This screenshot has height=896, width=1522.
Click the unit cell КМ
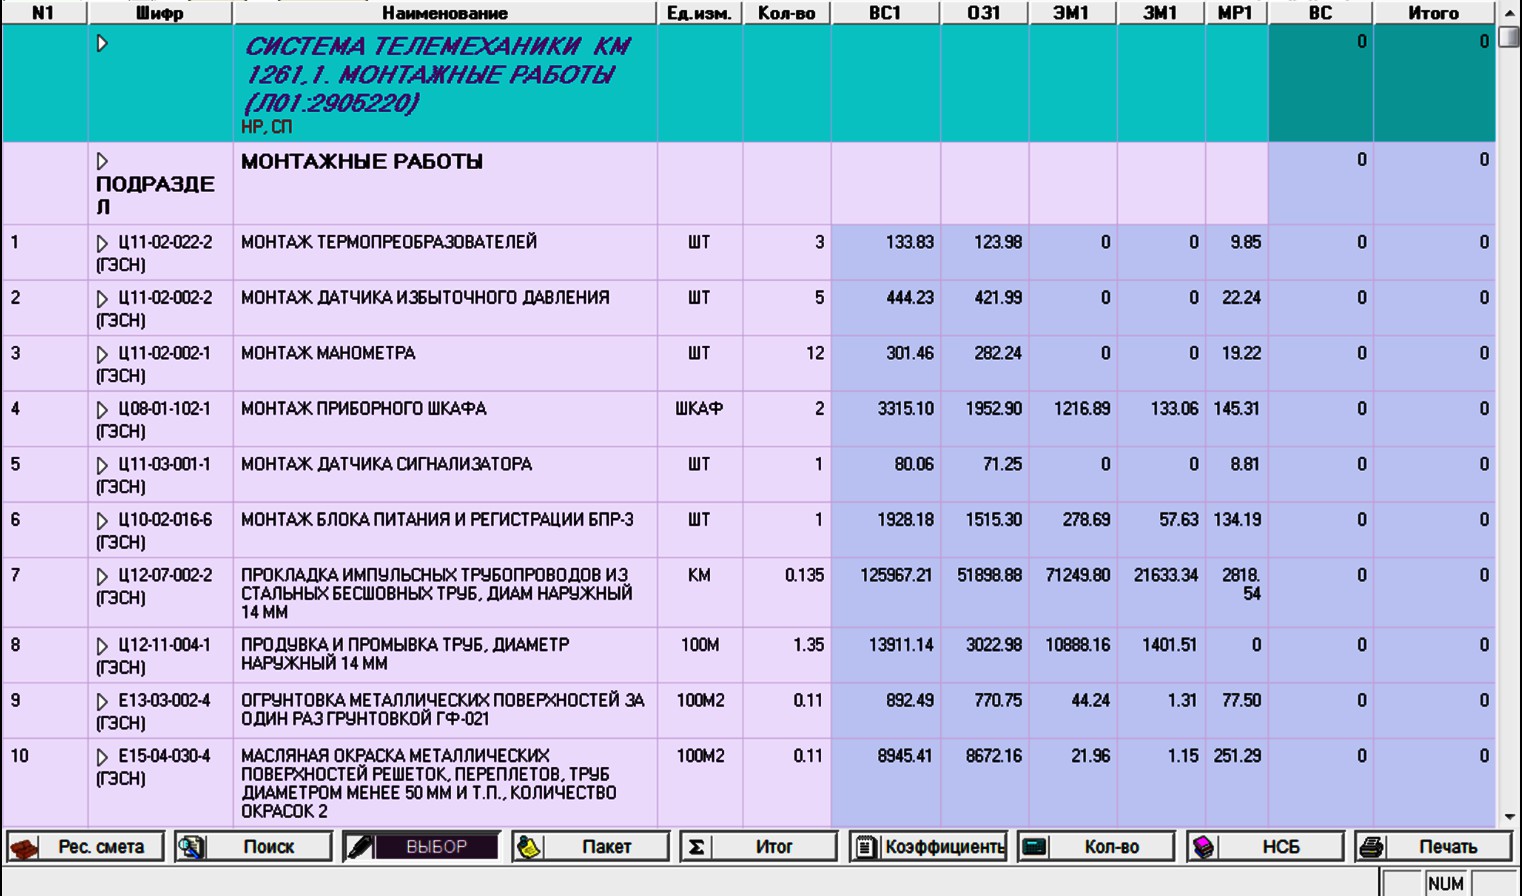pos(699,575)
